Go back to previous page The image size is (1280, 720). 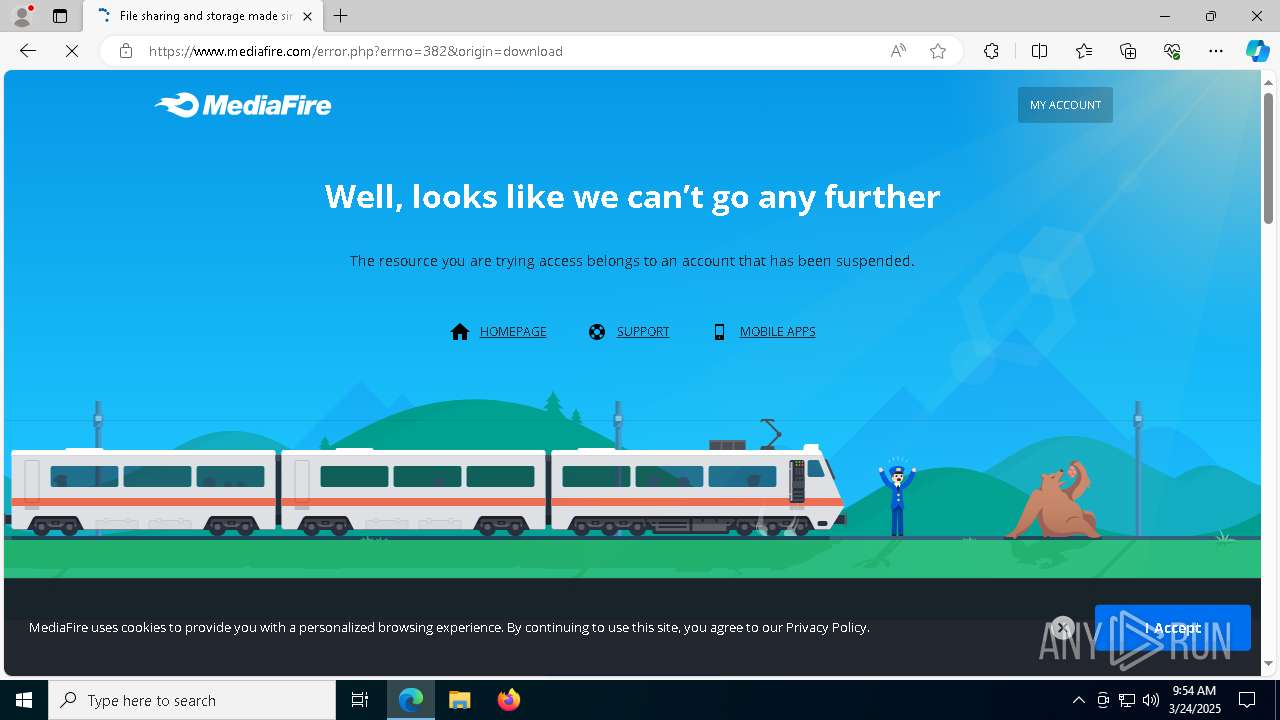pyautogui.click(x=28, y=51)
